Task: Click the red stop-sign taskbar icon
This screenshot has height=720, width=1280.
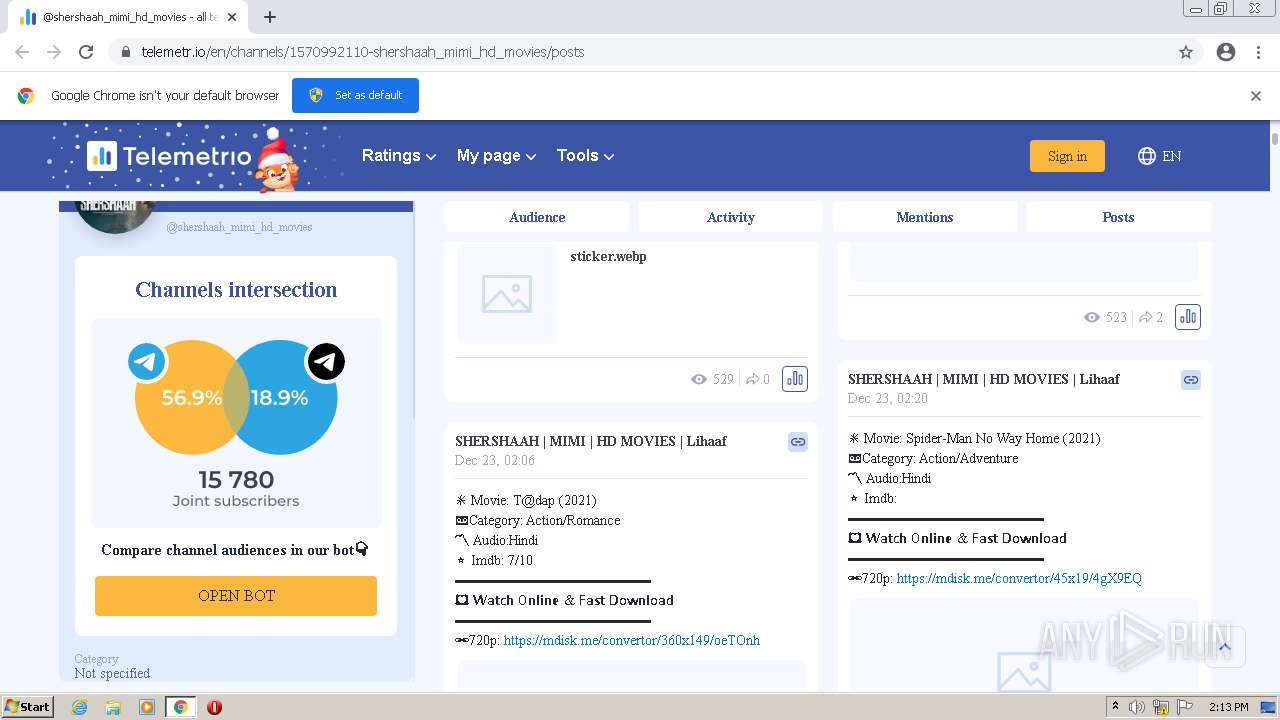Action: coord(214,707)
